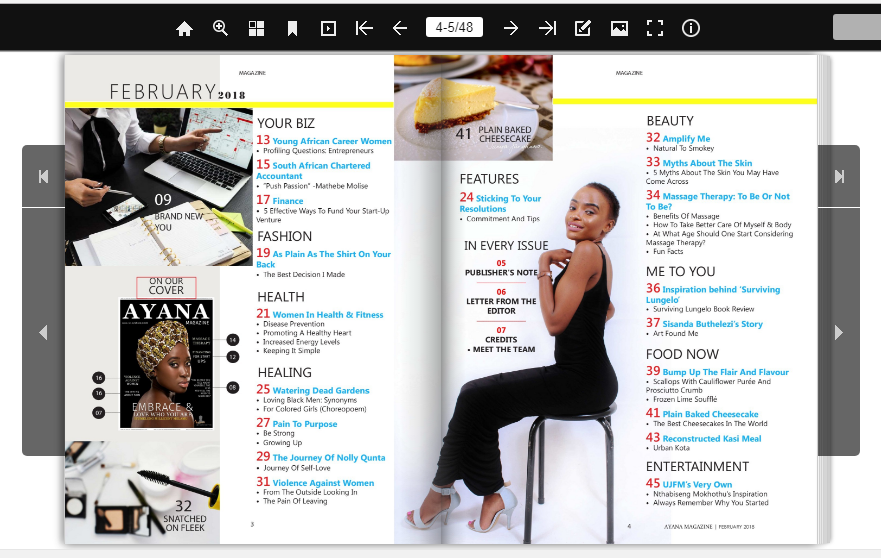Click the ENTERTAINMENT section heading
This screenshot has width=881, height=558.
(697, 466)
